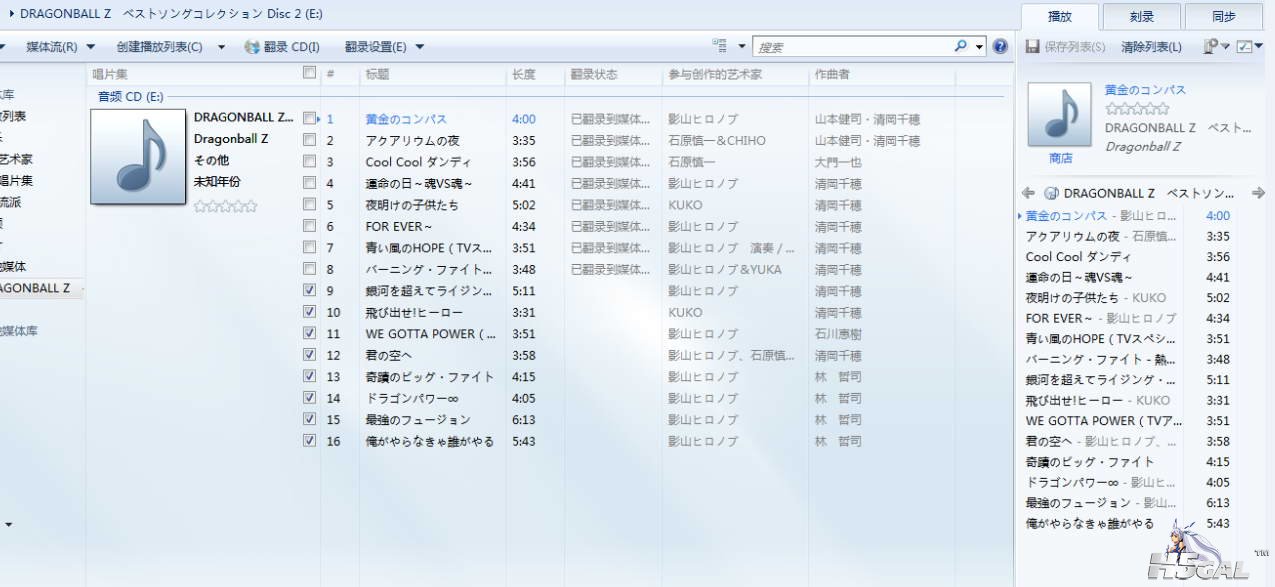The width and height of the screenshot is (1275, 587).
Task: Uncheck the box for track 12 君の空へ
Action: (309, 354)
